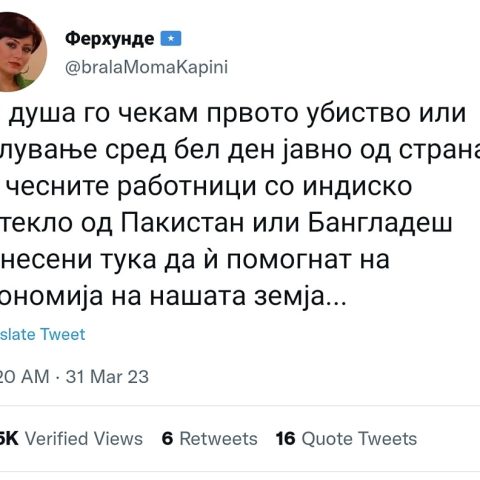Click the Translate Tweet link
480x480 pixels.
43,334
